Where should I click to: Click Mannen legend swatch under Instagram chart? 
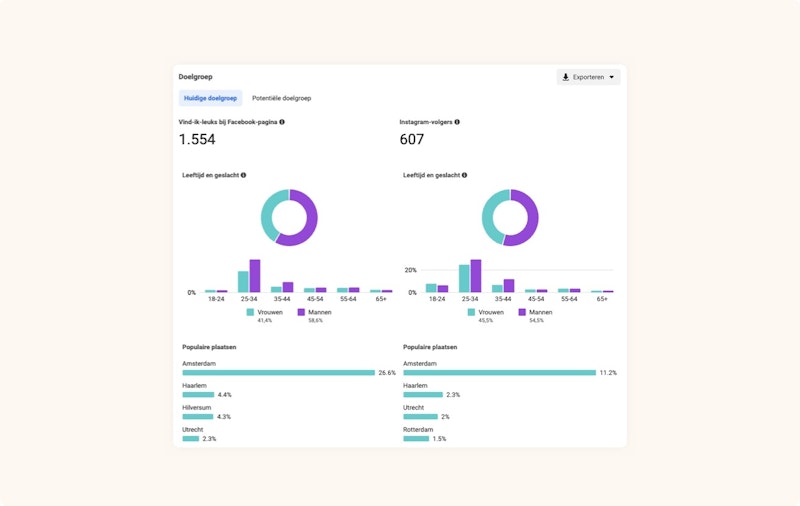pyautogui.click(x=521, y=312)
